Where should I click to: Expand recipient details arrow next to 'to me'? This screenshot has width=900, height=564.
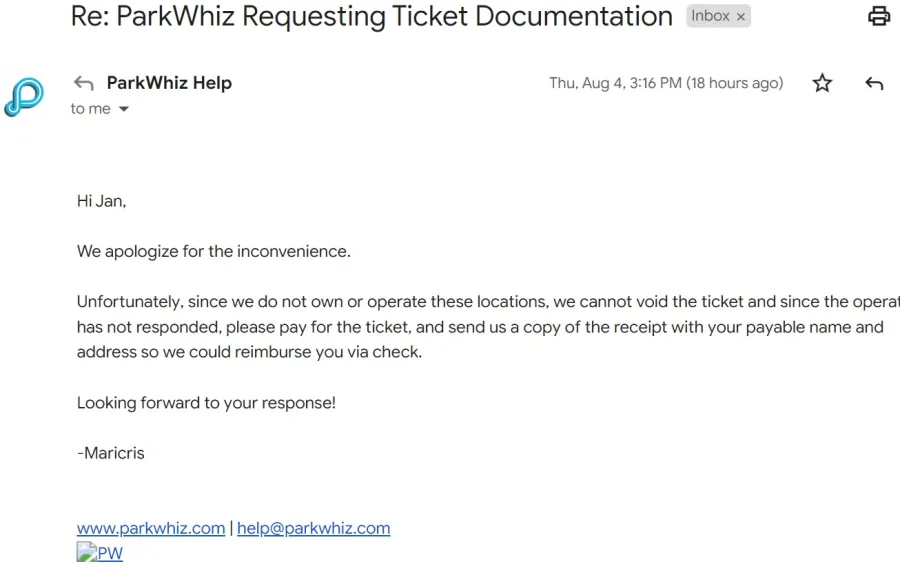pos(124,109)
